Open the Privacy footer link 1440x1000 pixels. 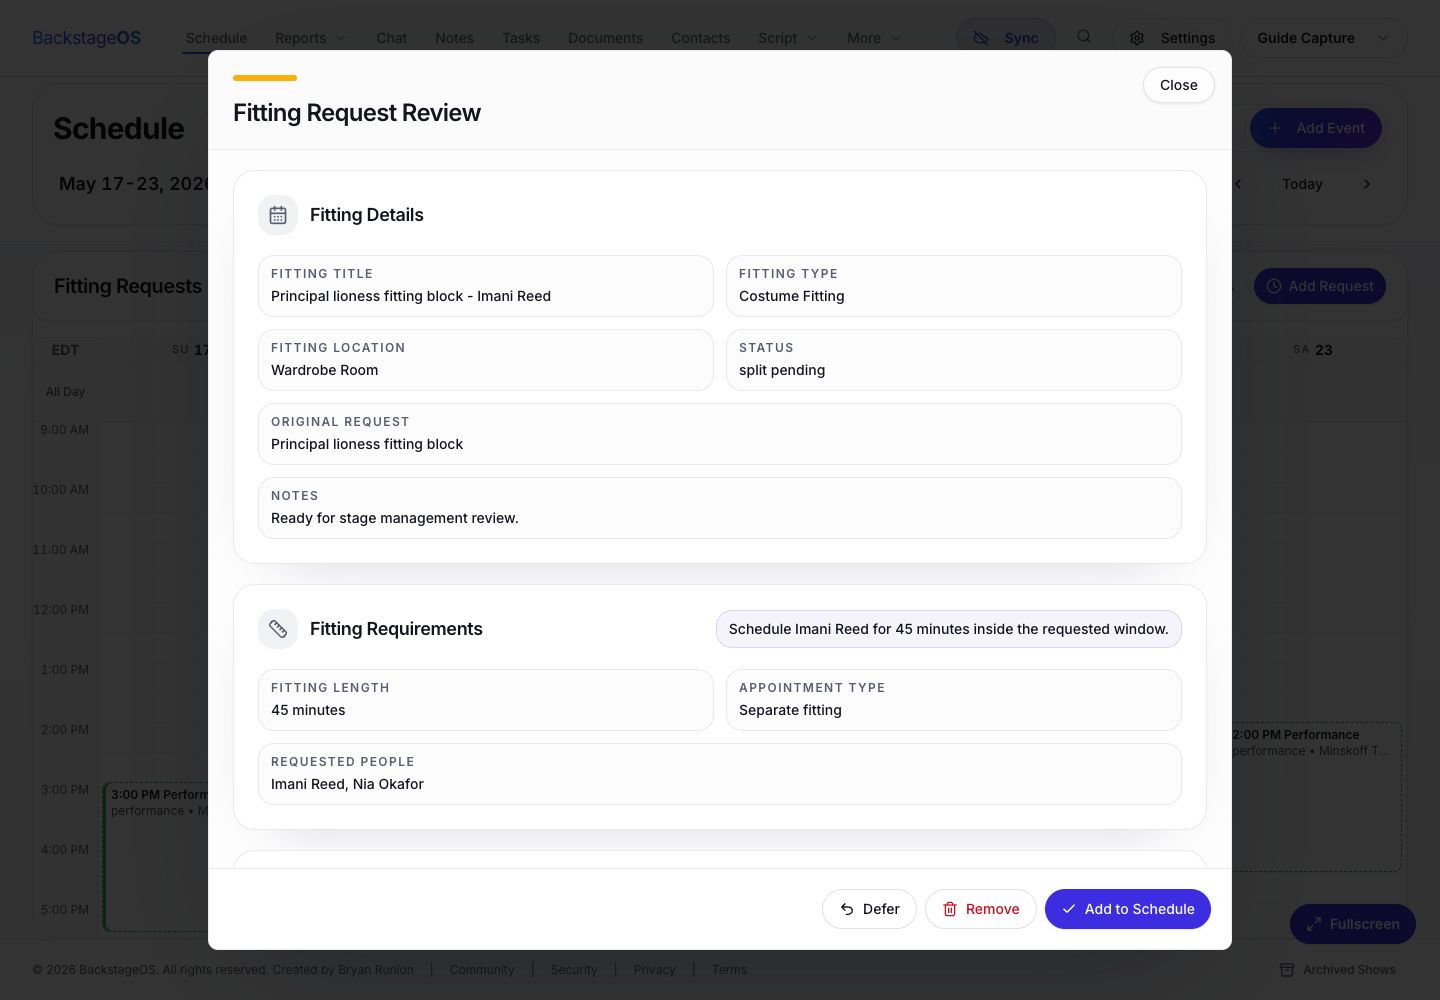654,970
